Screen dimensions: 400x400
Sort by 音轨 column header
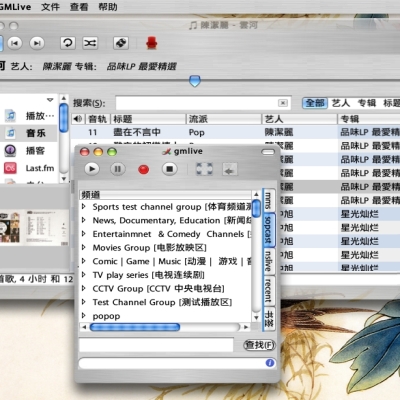point(98,119)
